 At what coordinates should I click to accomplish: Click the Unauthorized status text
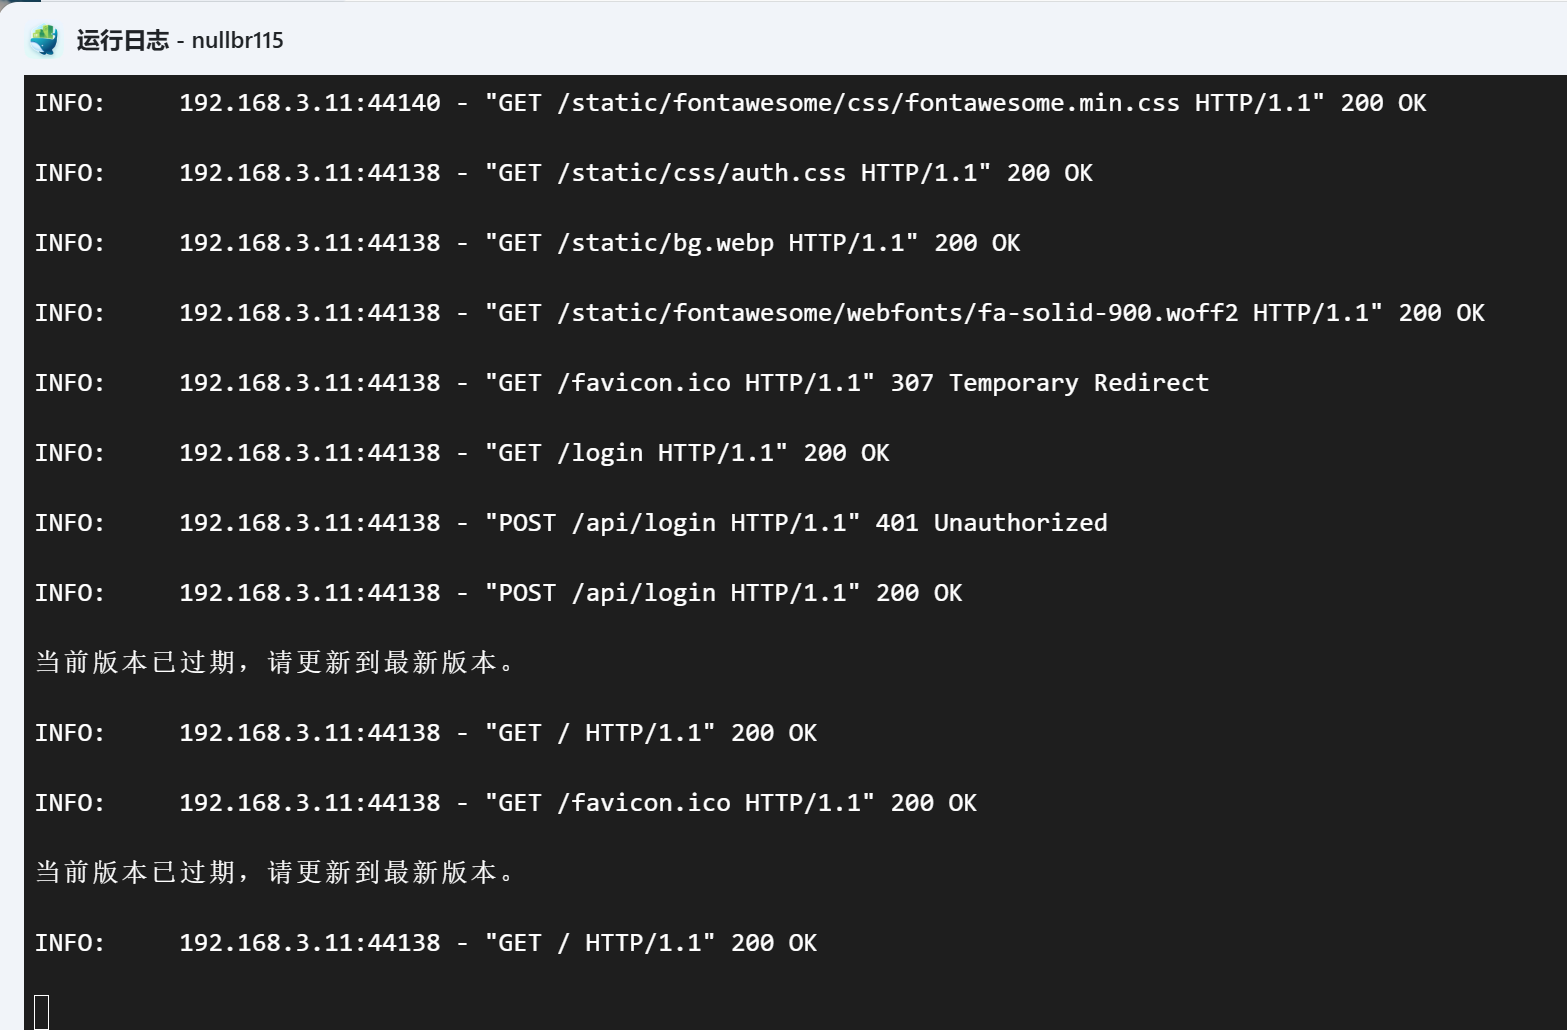[x=1020, y=523]
